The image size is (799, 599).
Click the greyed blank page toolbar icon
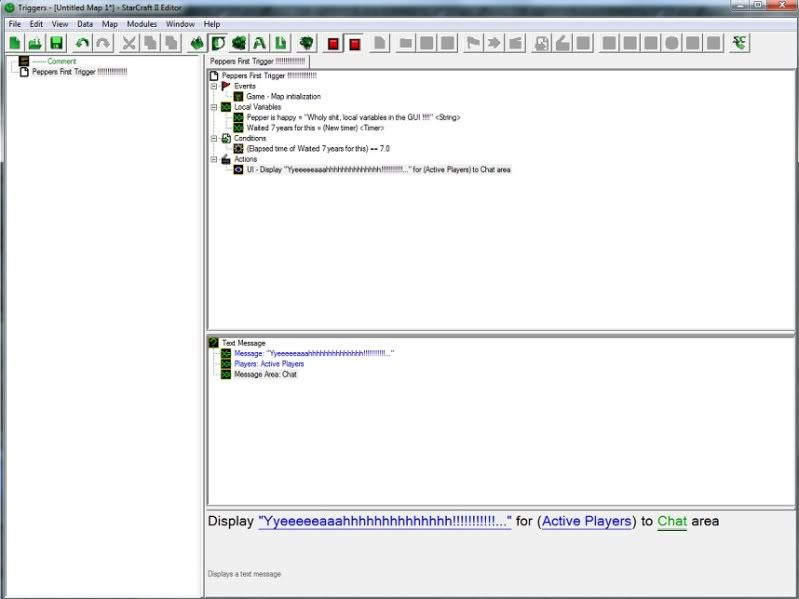point(380,43)
